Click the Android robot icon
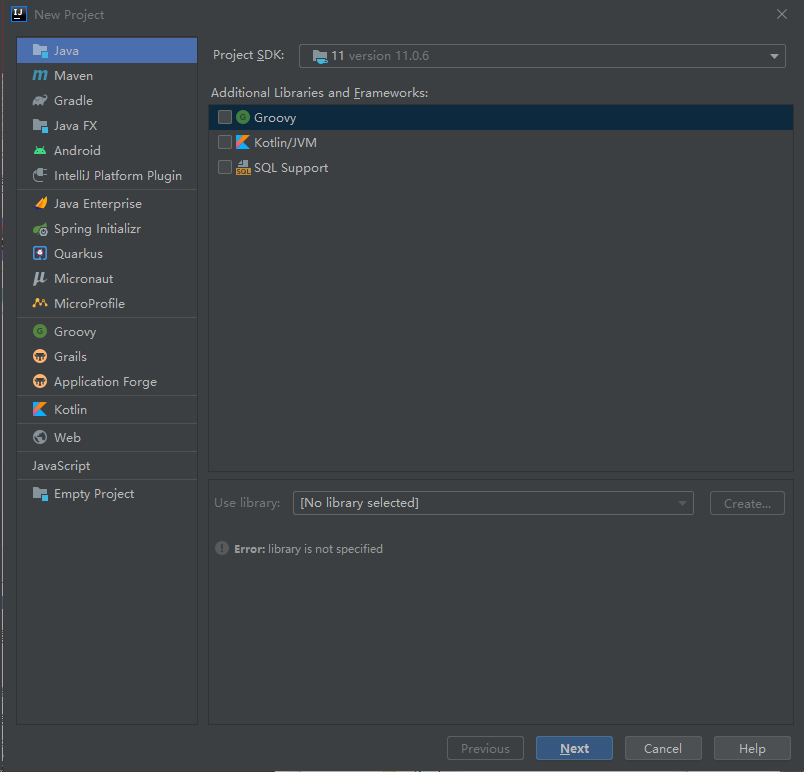Screen dimensions: 804x772 pos(40,150)
